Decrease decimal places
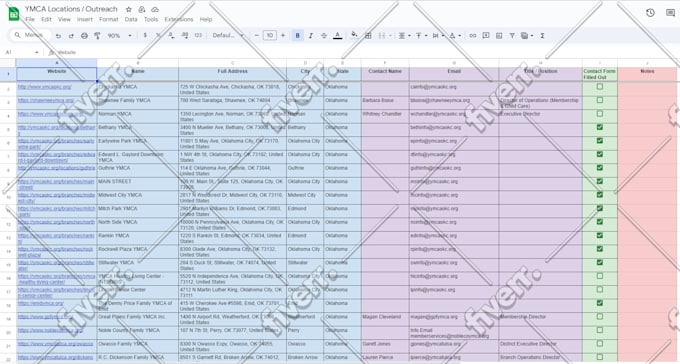The height and width of the screenshot is (364, 680). (x=171, y=35)
